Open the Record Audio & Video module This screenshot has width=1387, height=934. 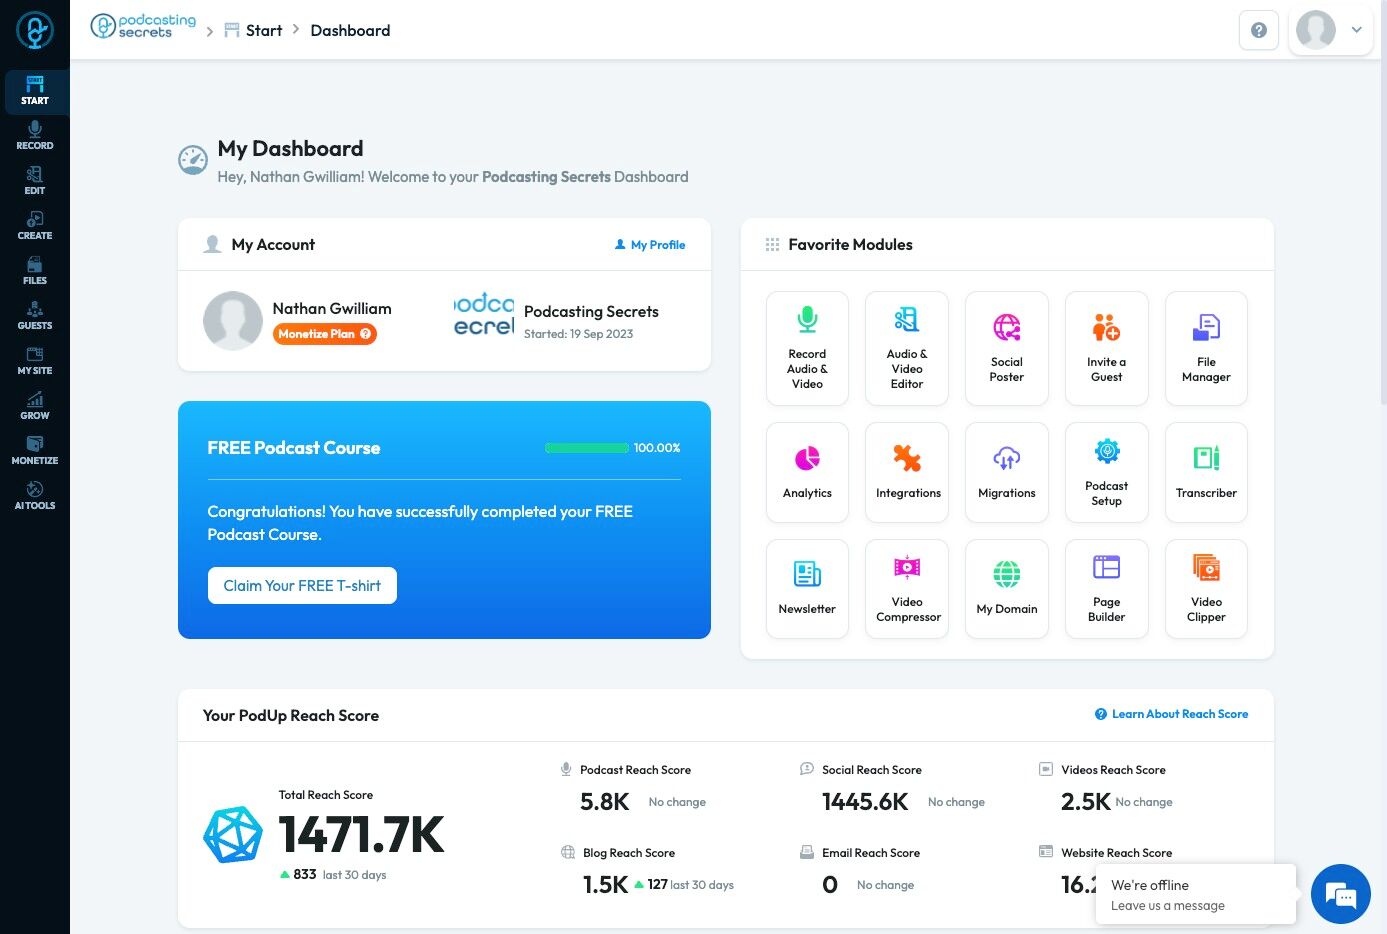click(807, 348)
